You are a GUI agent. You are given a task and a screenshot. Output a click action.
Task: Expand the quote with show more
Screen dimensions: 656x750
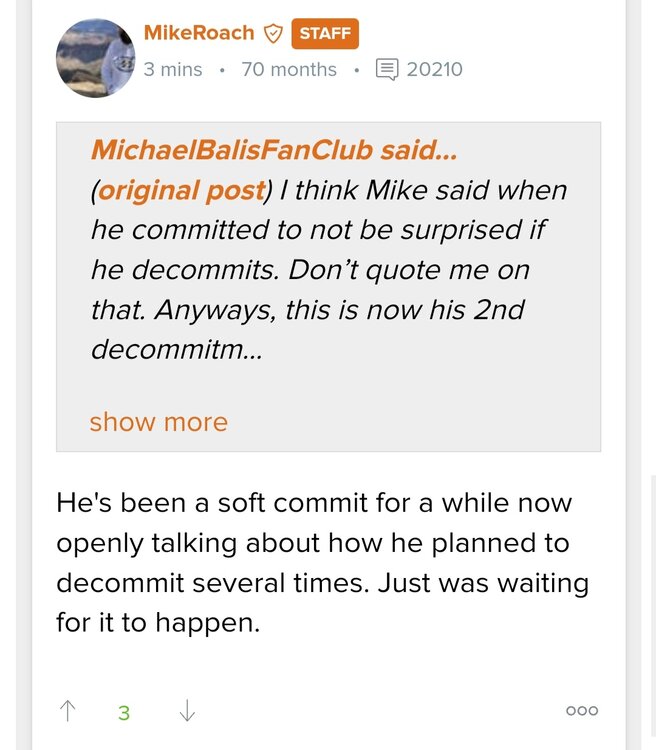(x=158, y=421)
